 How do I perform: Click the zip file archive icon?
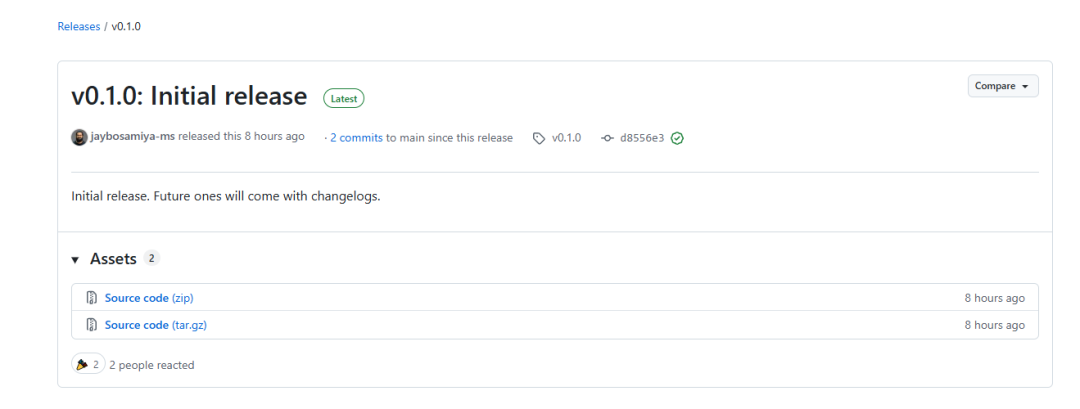91,297
